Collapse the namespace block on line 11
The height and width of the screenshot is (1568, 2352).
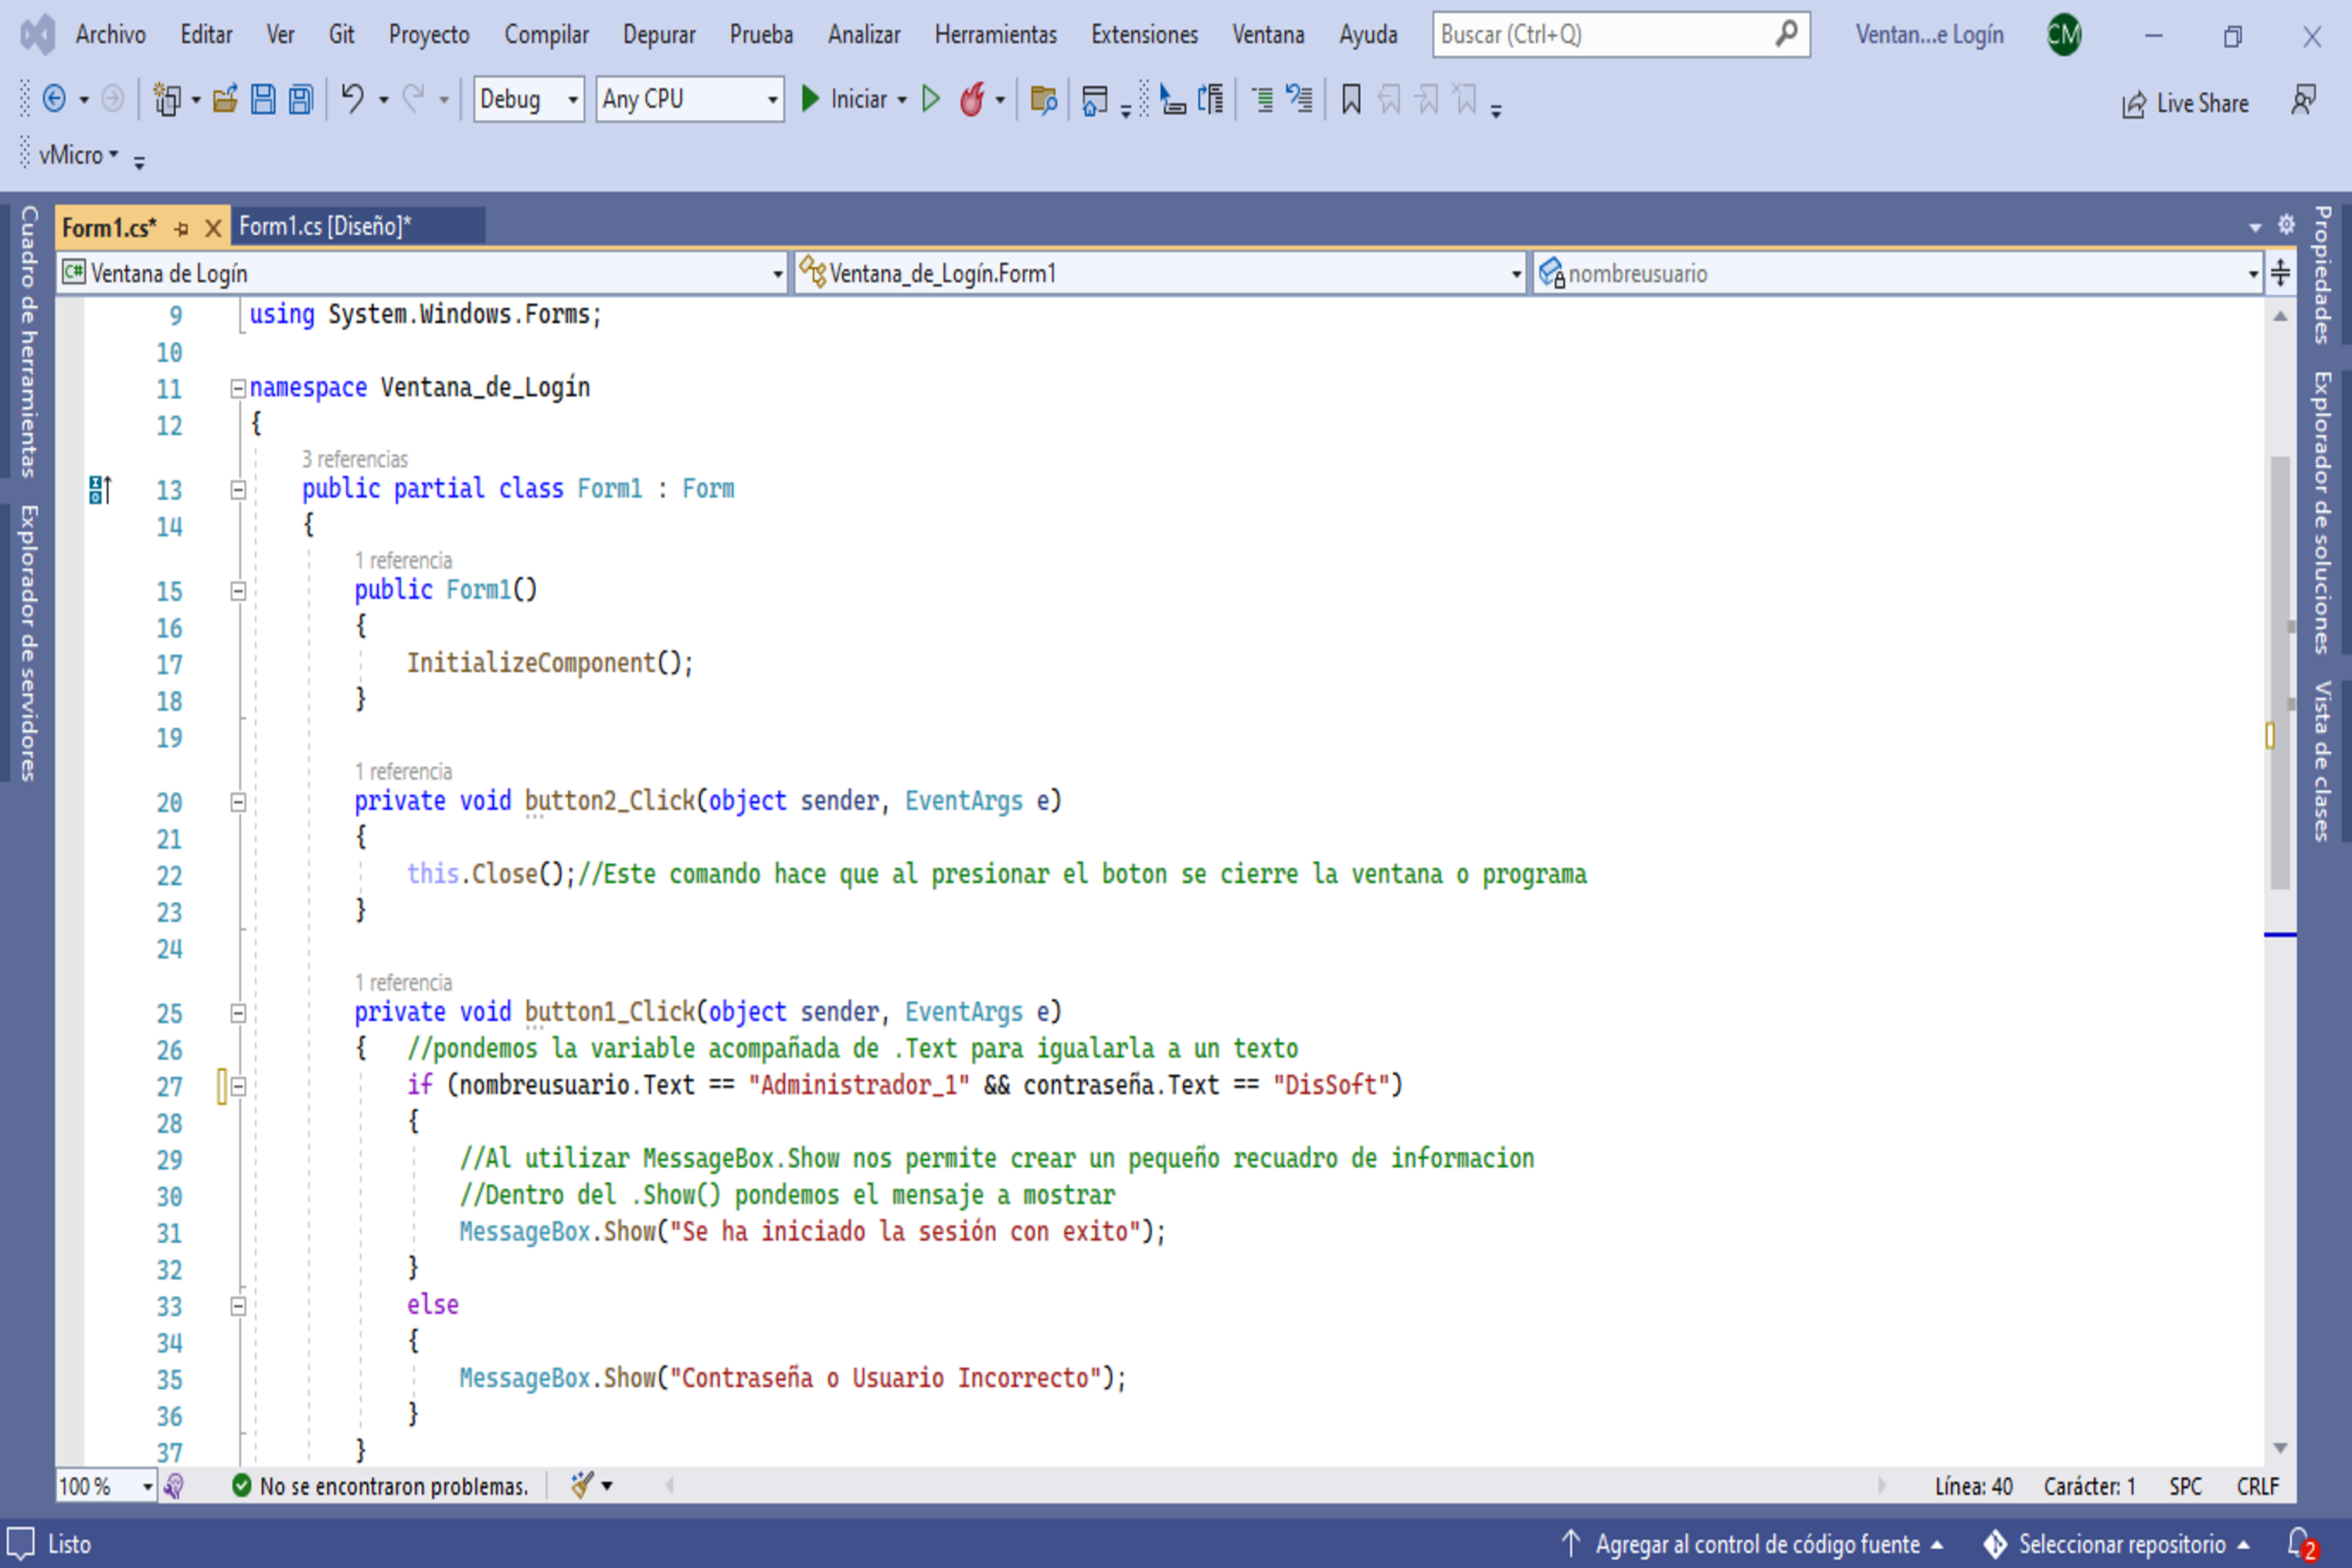pyautogui.click(x=238, y=388)
